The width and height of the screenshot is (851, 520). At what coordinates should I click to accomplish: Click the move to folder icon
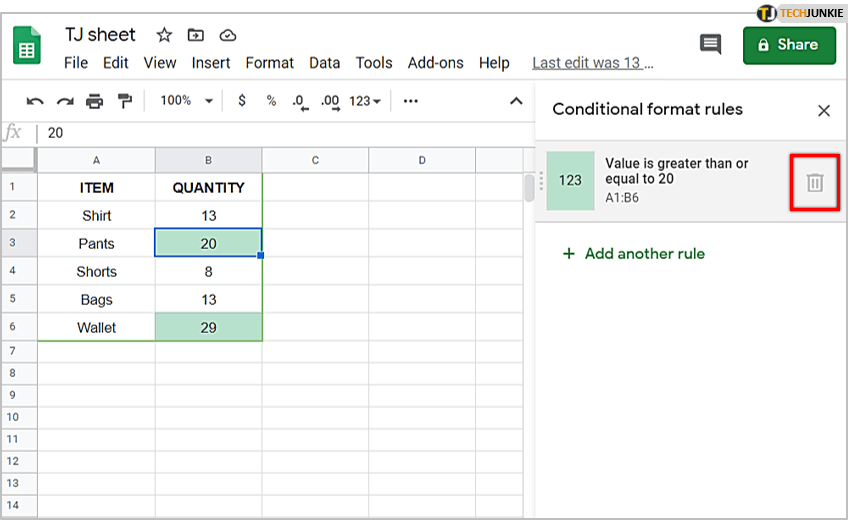(196, 35)
